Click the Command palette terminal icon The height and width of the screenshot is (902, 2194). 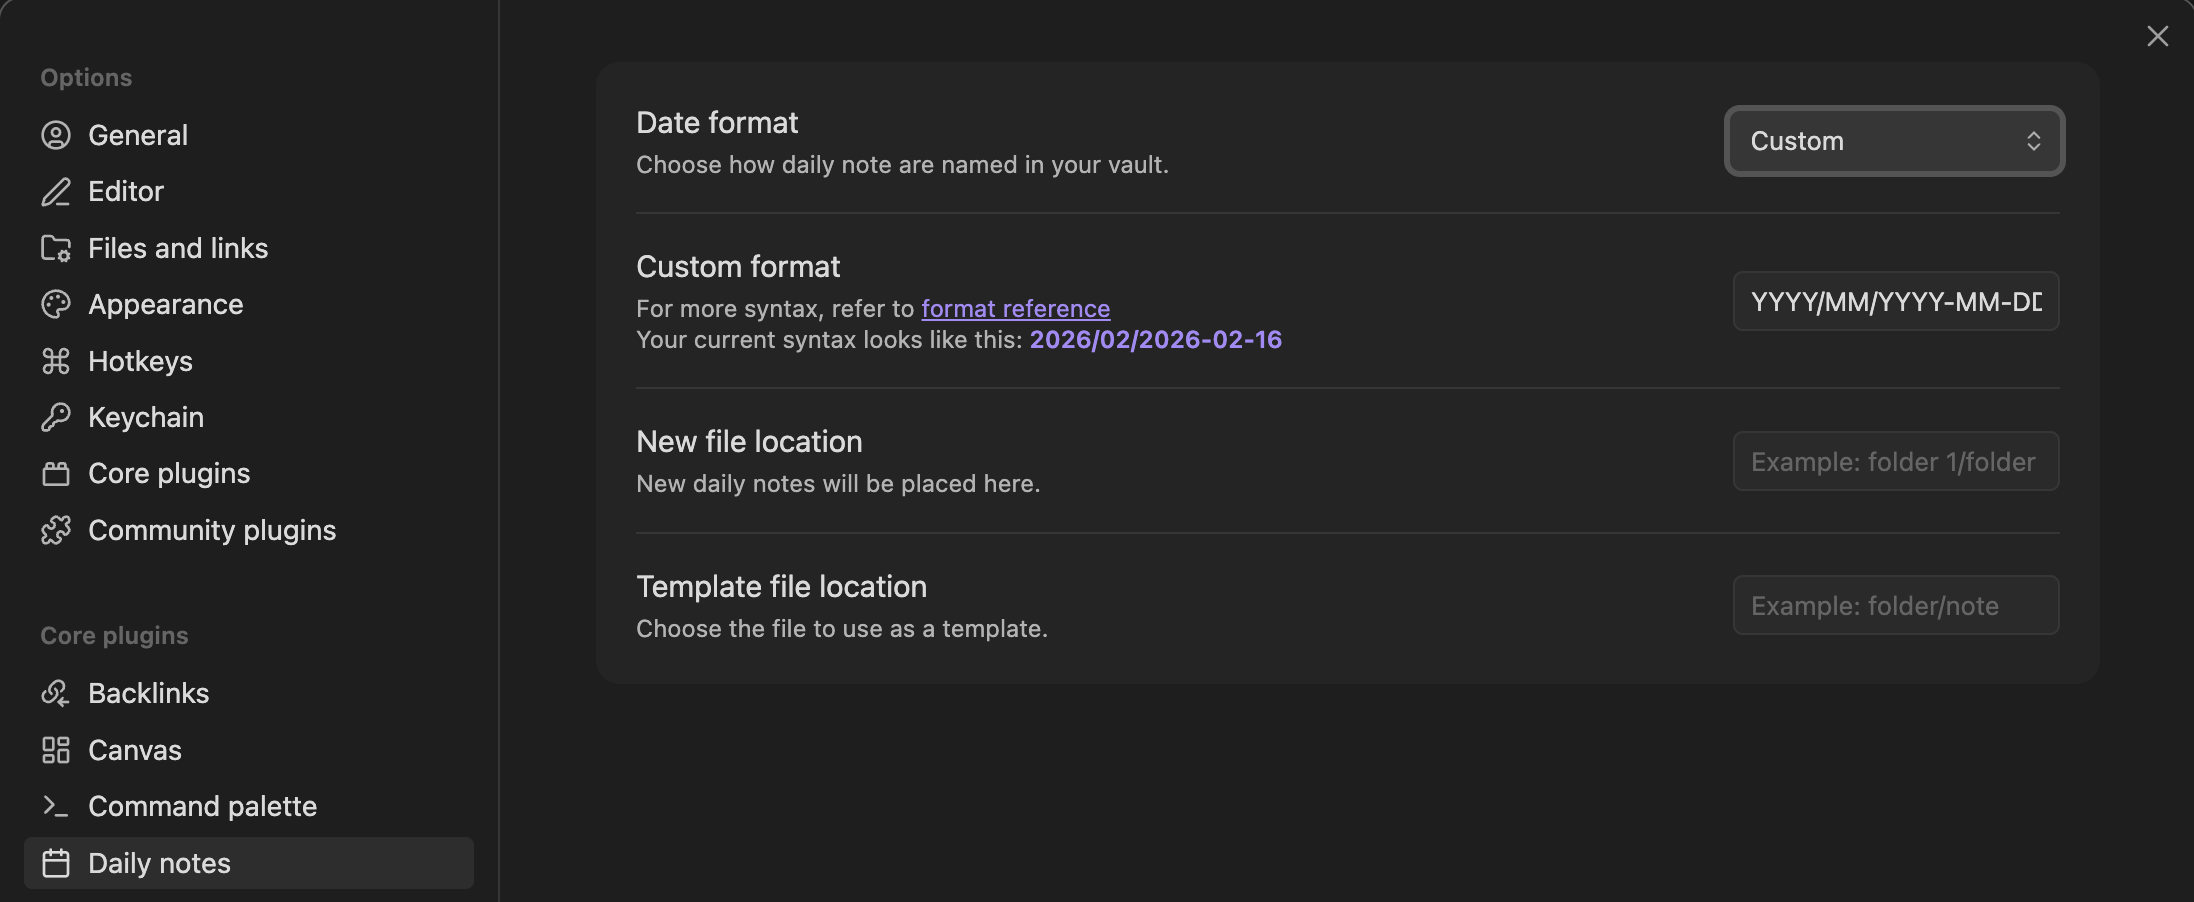(x=56, y=806)
